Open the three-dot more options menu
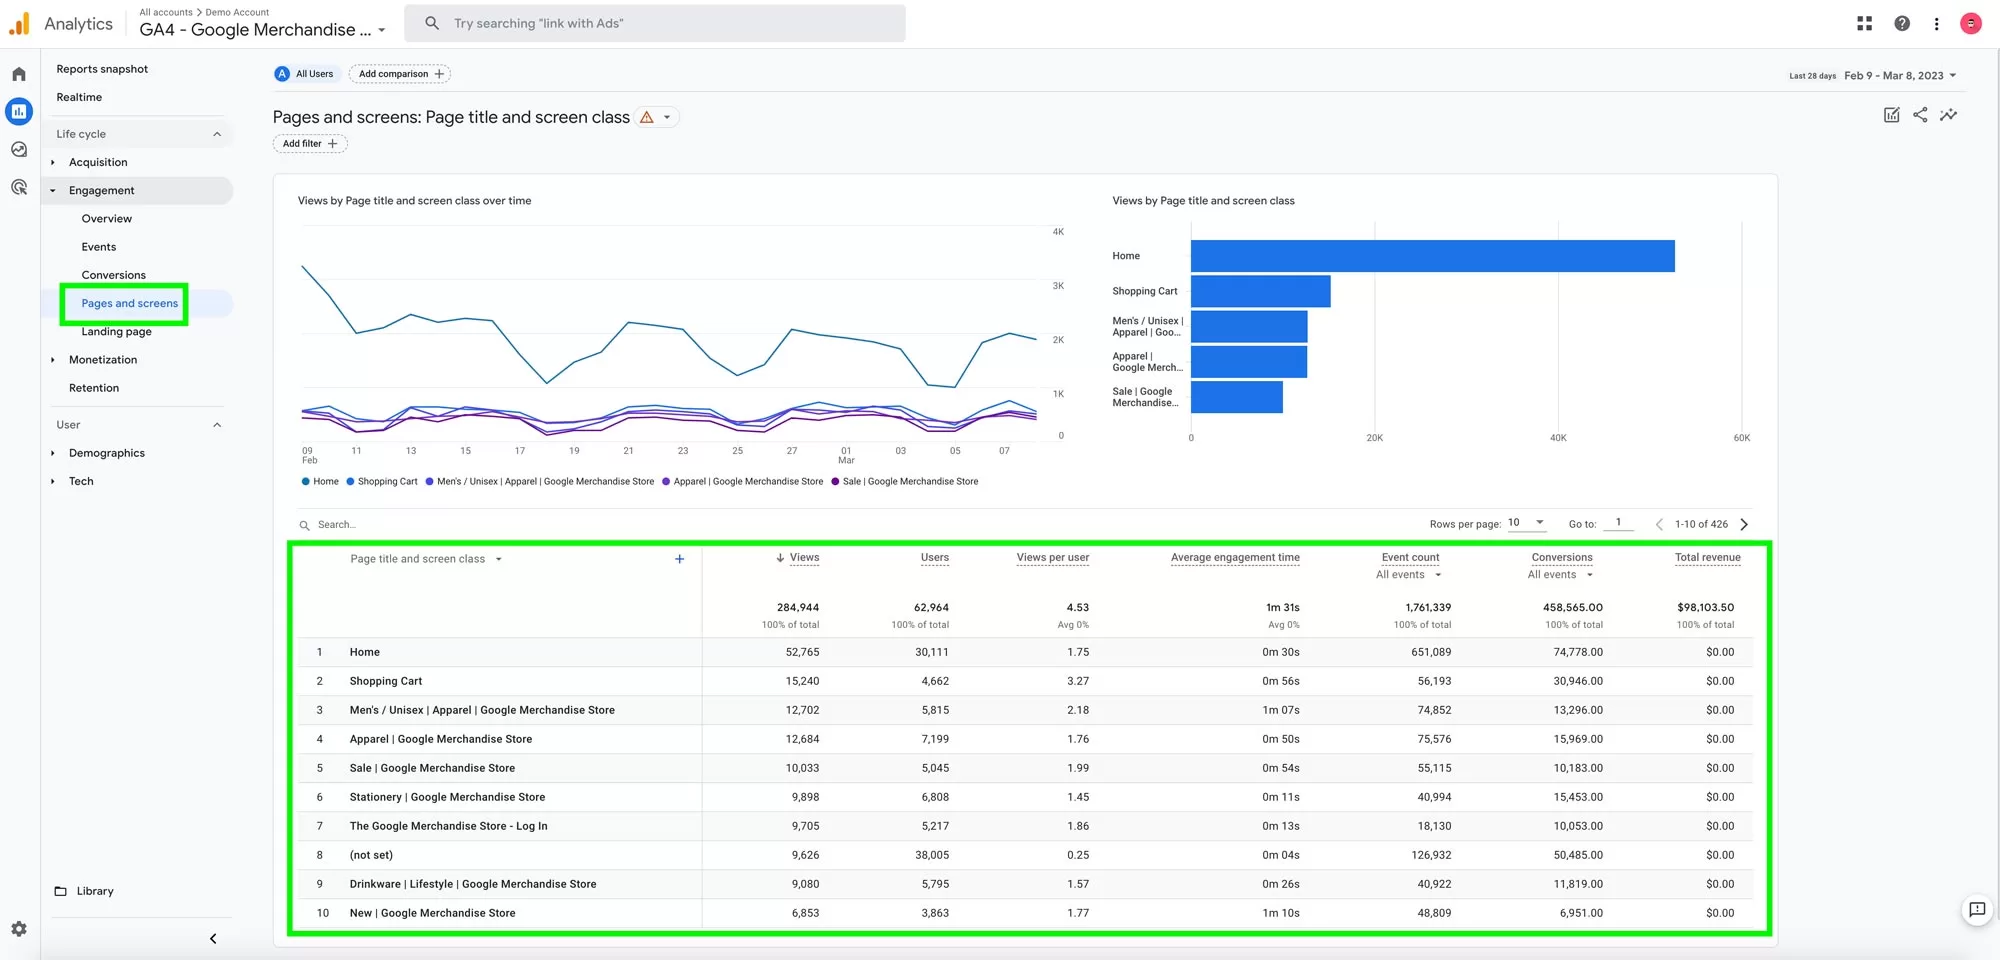Screen dimensions: 2000x960 [1936, 23]
